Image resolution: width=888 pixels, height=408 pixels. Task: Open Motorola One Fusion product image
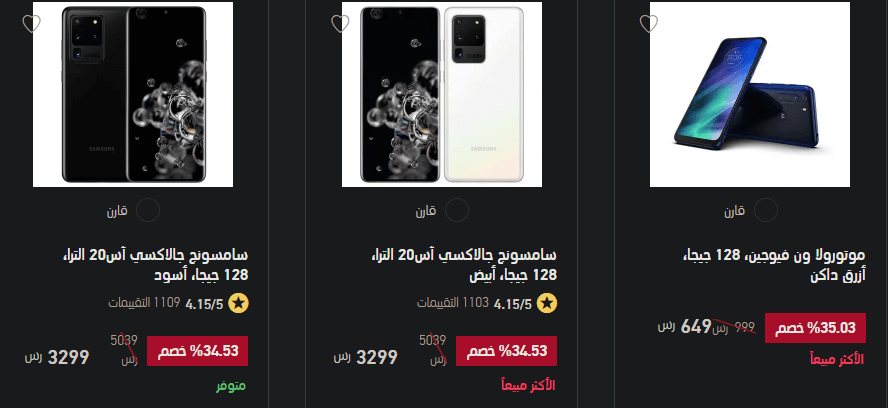click(x=750, y=94)
